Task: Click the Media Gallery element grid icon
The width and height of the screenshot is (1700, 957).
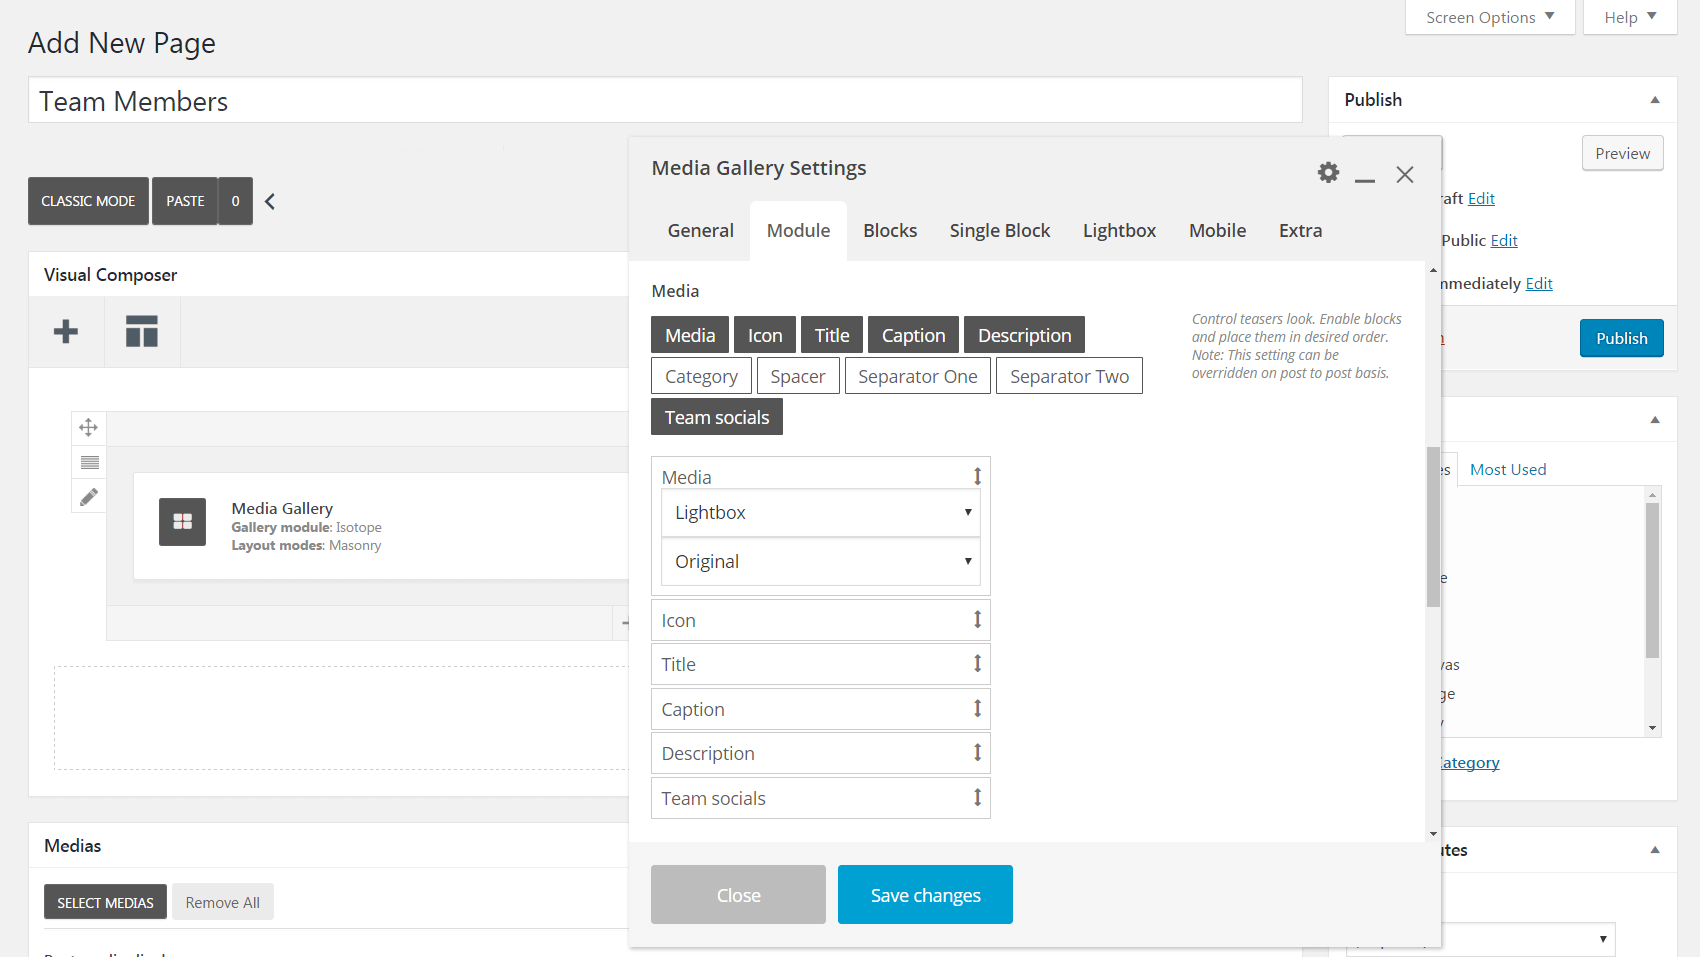Action: click(x=182, y=522)
